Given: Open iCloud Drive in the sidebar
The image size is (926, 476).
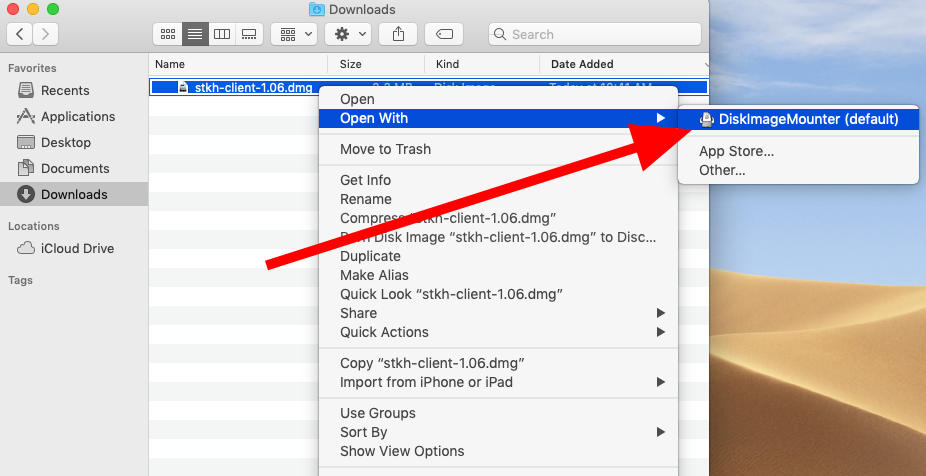Looking at the screenshot, I should pyautogui.click(x=77, y=249).
